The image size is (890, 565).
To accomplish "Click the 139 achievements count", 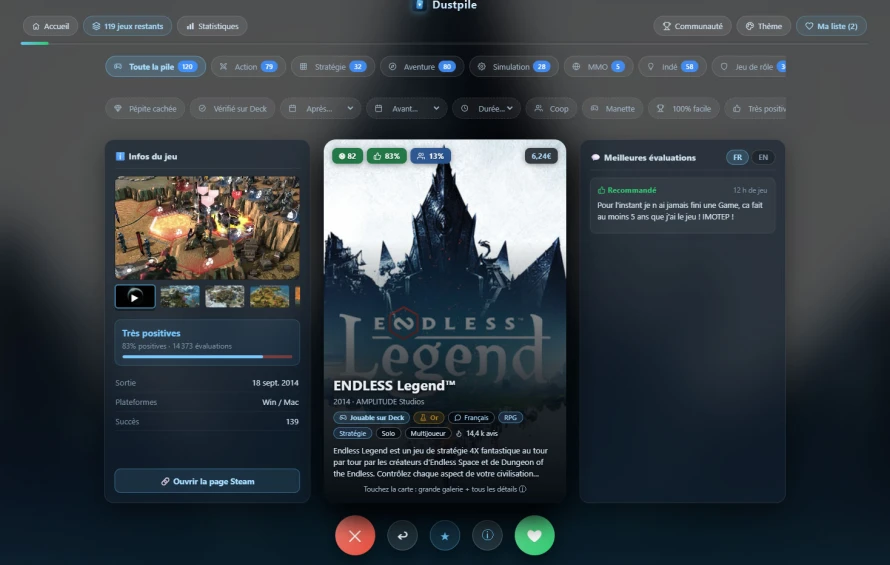I will (292, 421).
